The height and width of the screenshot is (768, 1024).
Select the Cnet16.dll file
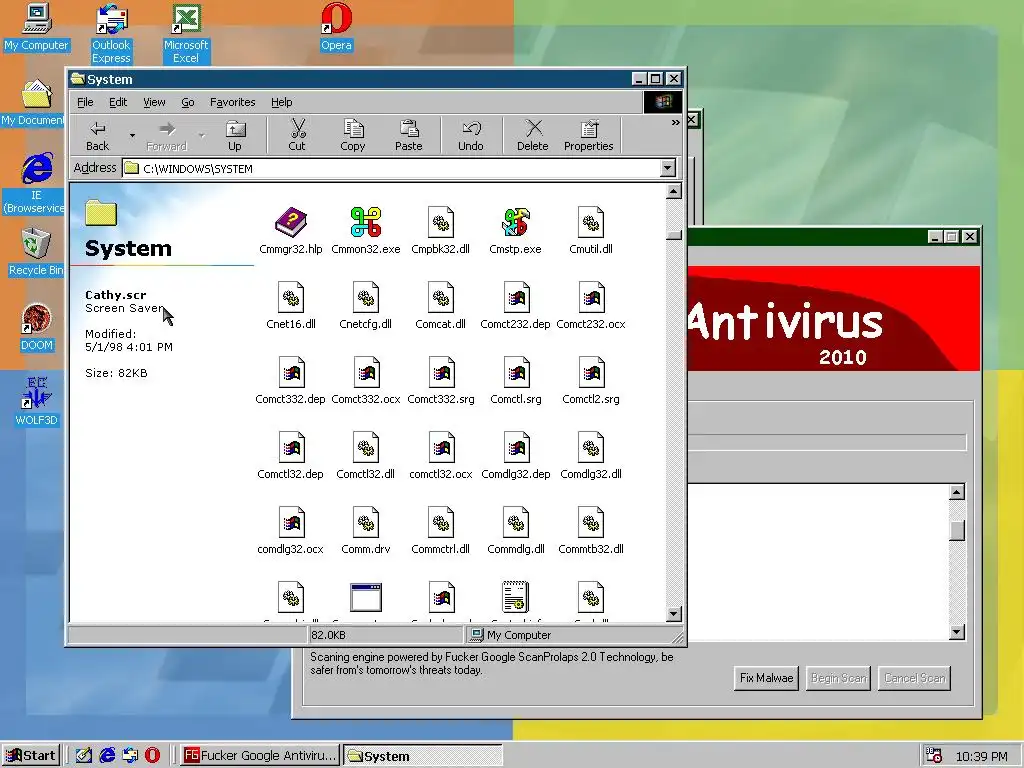[291, 306]
